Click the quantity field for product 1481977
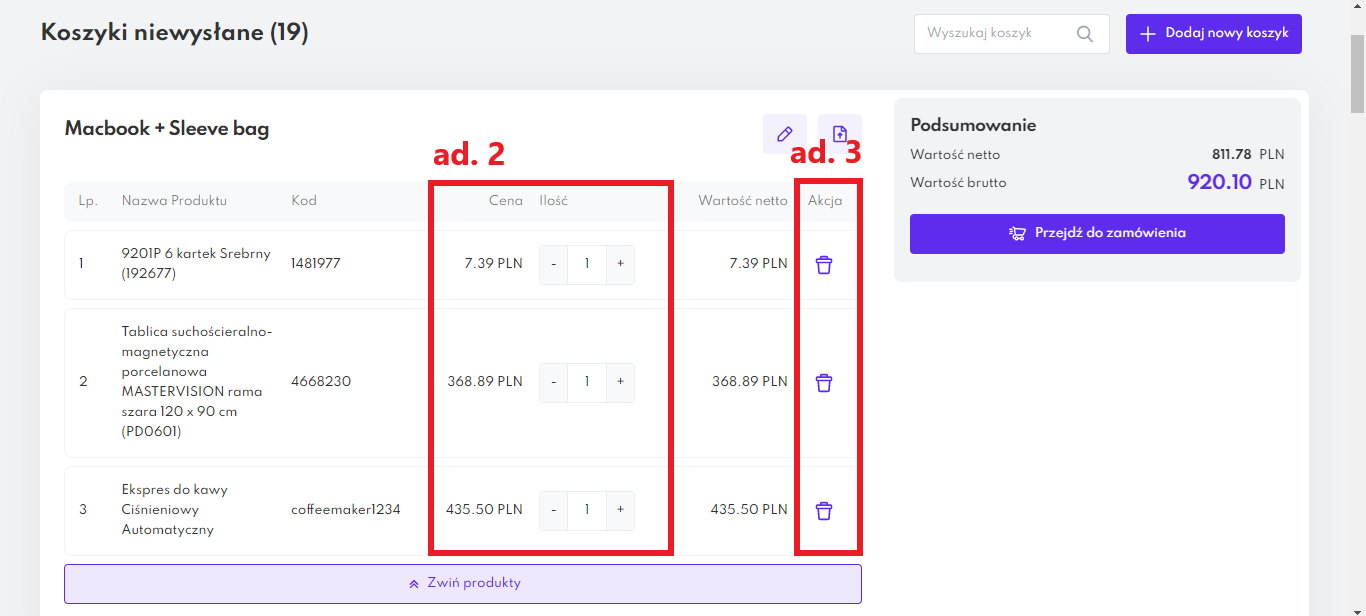 pos(587,265)
